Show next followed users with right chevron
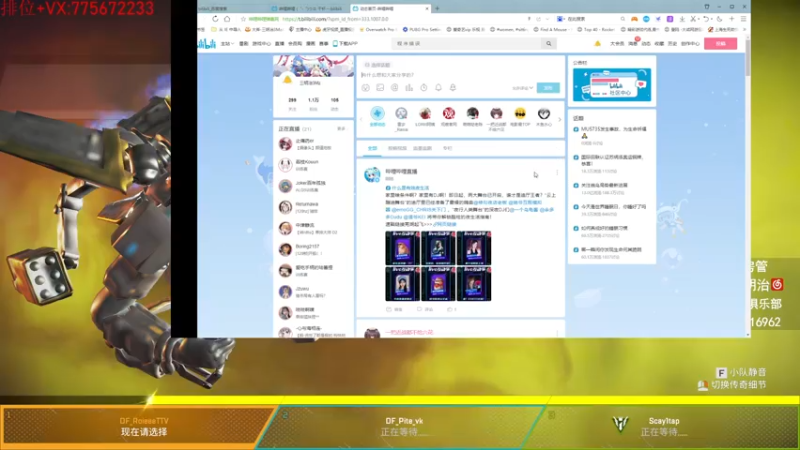This screenshot has height=450, width=800. coord(560,120)
